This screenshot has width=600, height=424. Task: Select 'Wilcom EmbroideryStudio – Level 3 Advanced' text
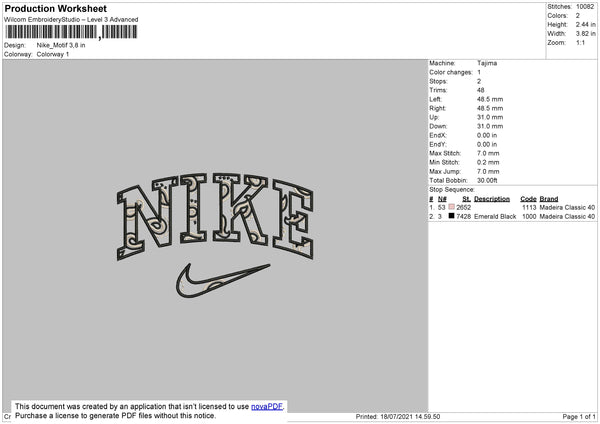coord(71,20)
